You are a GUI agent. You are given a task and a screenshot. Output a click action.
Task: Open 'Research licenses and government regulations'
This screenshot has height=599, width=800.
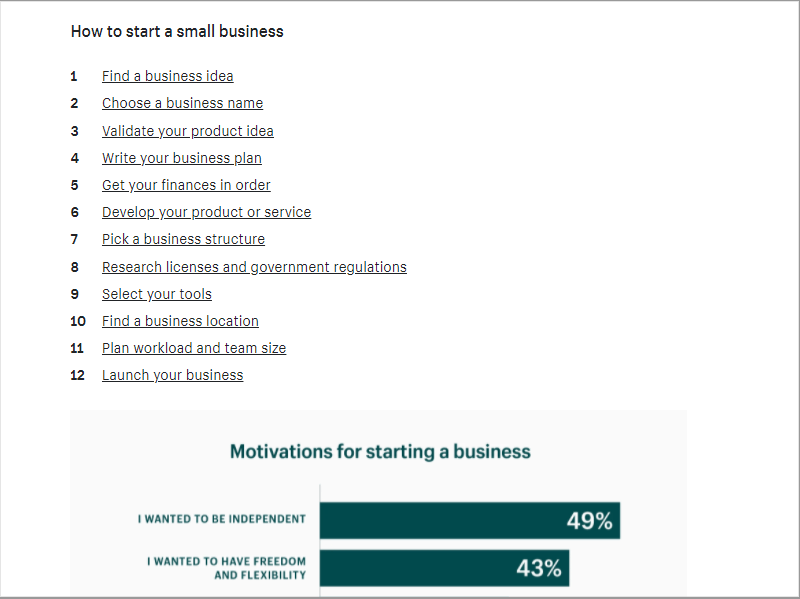(x=254, y=267)
